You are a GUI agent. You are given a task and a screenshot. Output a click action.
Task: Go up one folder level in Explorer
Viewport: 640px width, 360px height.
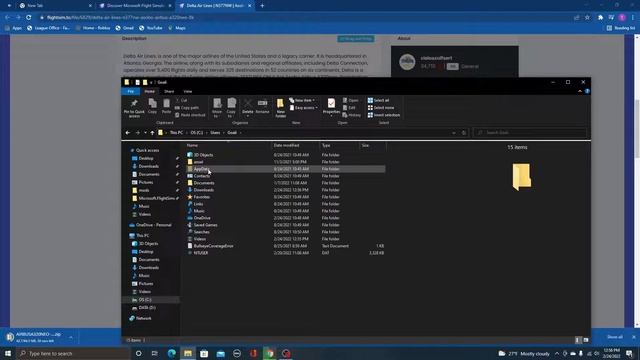coord(152,133)
